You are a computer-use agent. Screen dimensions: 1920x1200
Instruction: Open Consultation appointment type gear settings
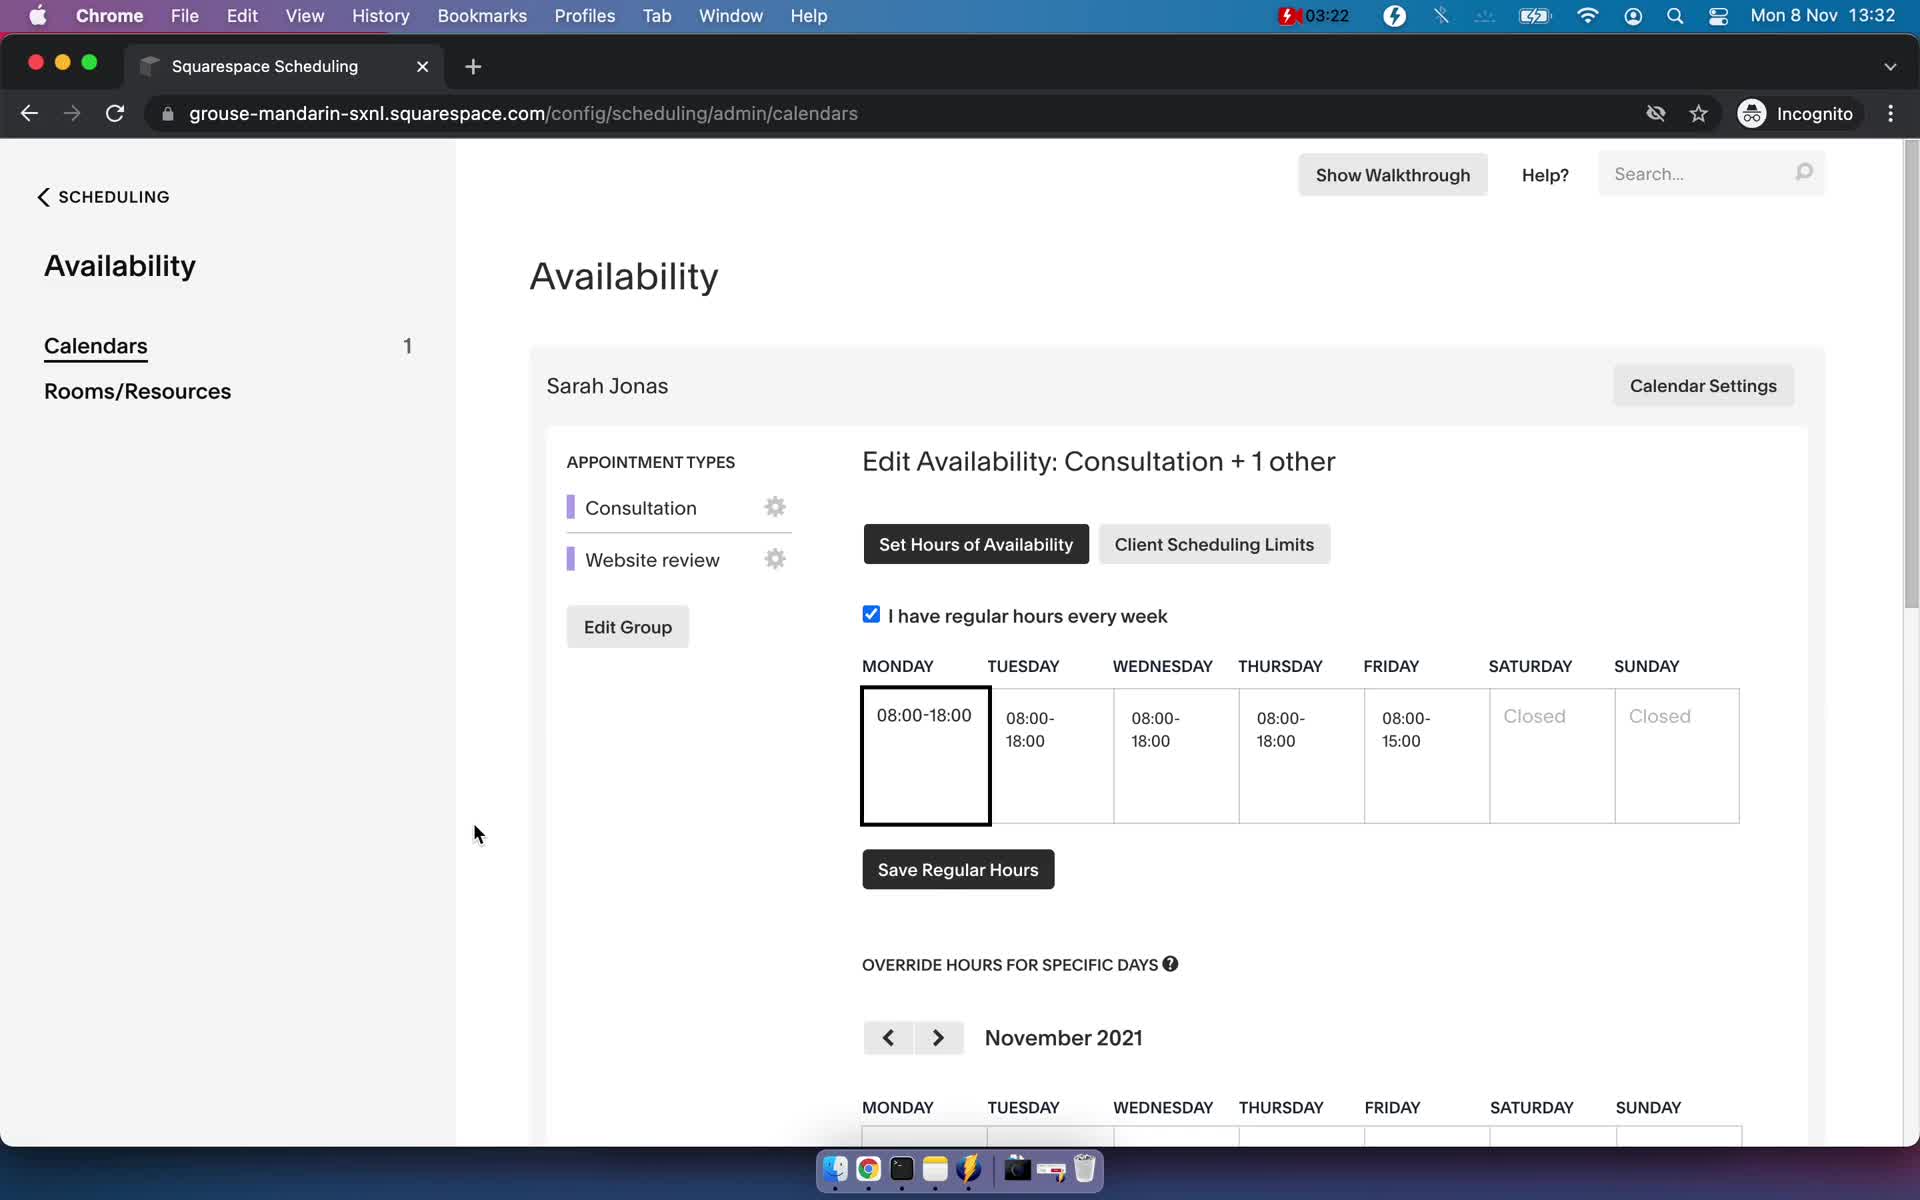coord(775,507)
